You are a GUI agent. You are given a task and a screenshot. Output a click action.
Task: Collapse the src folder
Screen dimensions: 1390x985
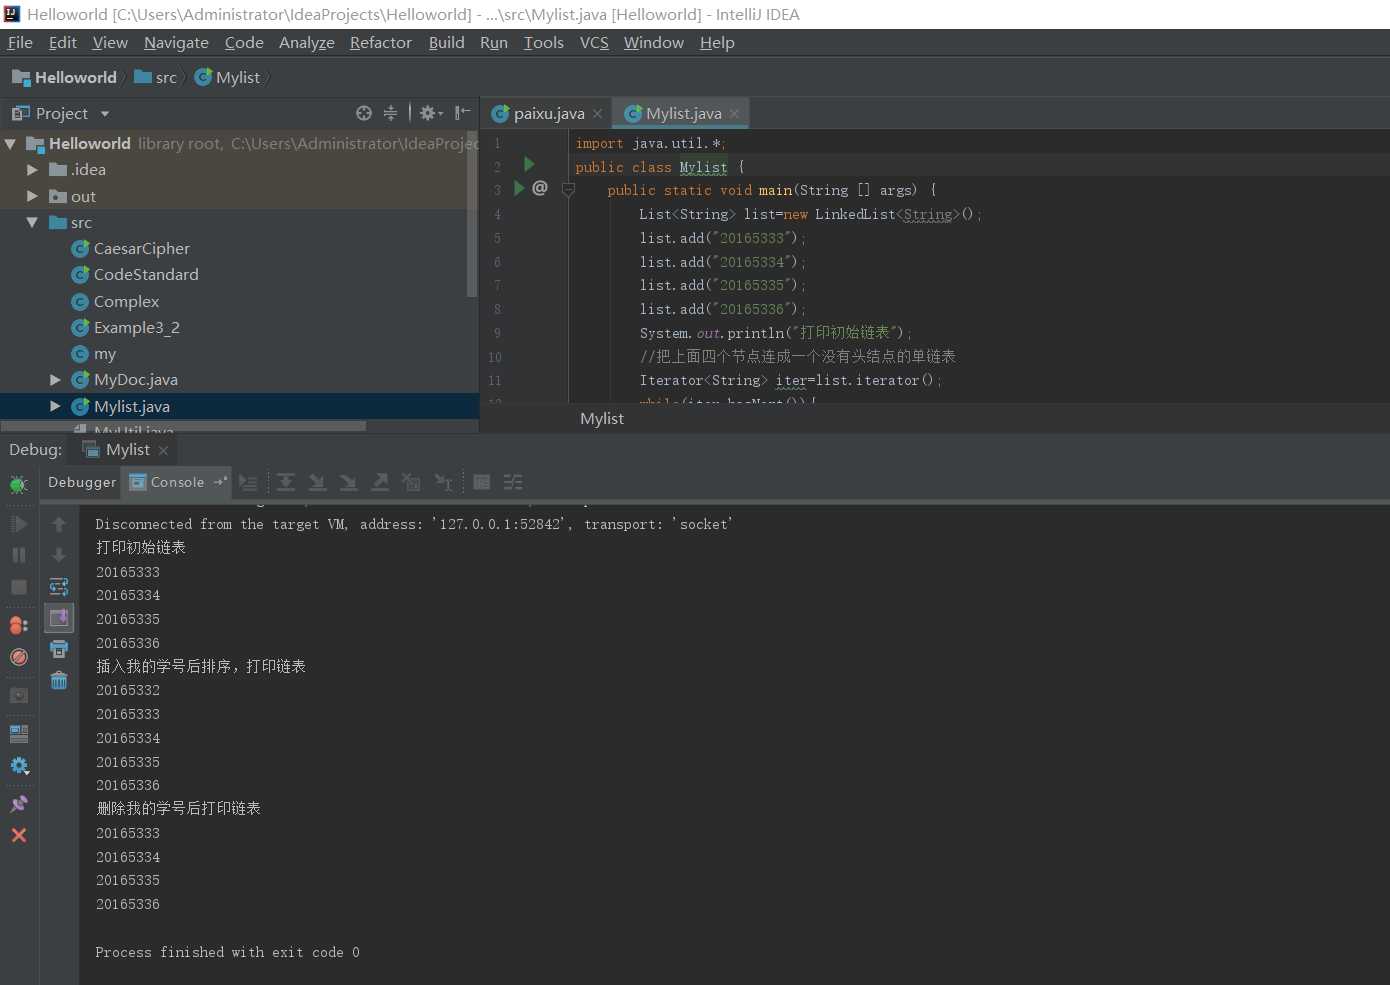(32, 222)
